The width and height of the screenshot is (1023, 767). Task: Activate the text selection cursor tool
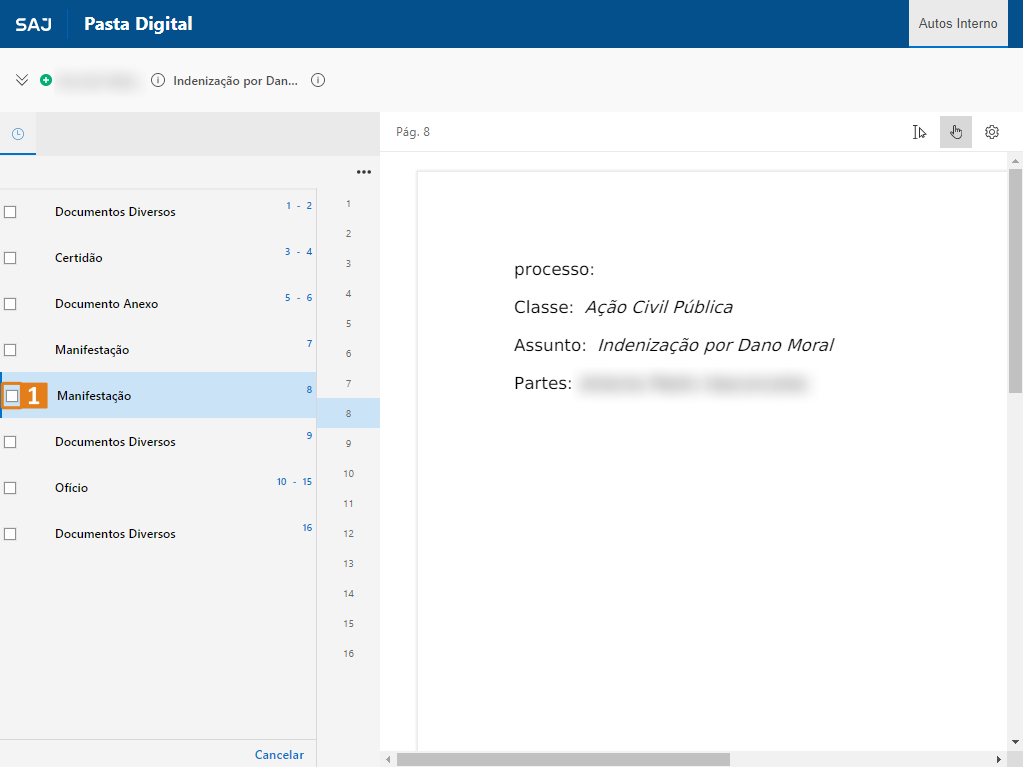click(919, 132)
